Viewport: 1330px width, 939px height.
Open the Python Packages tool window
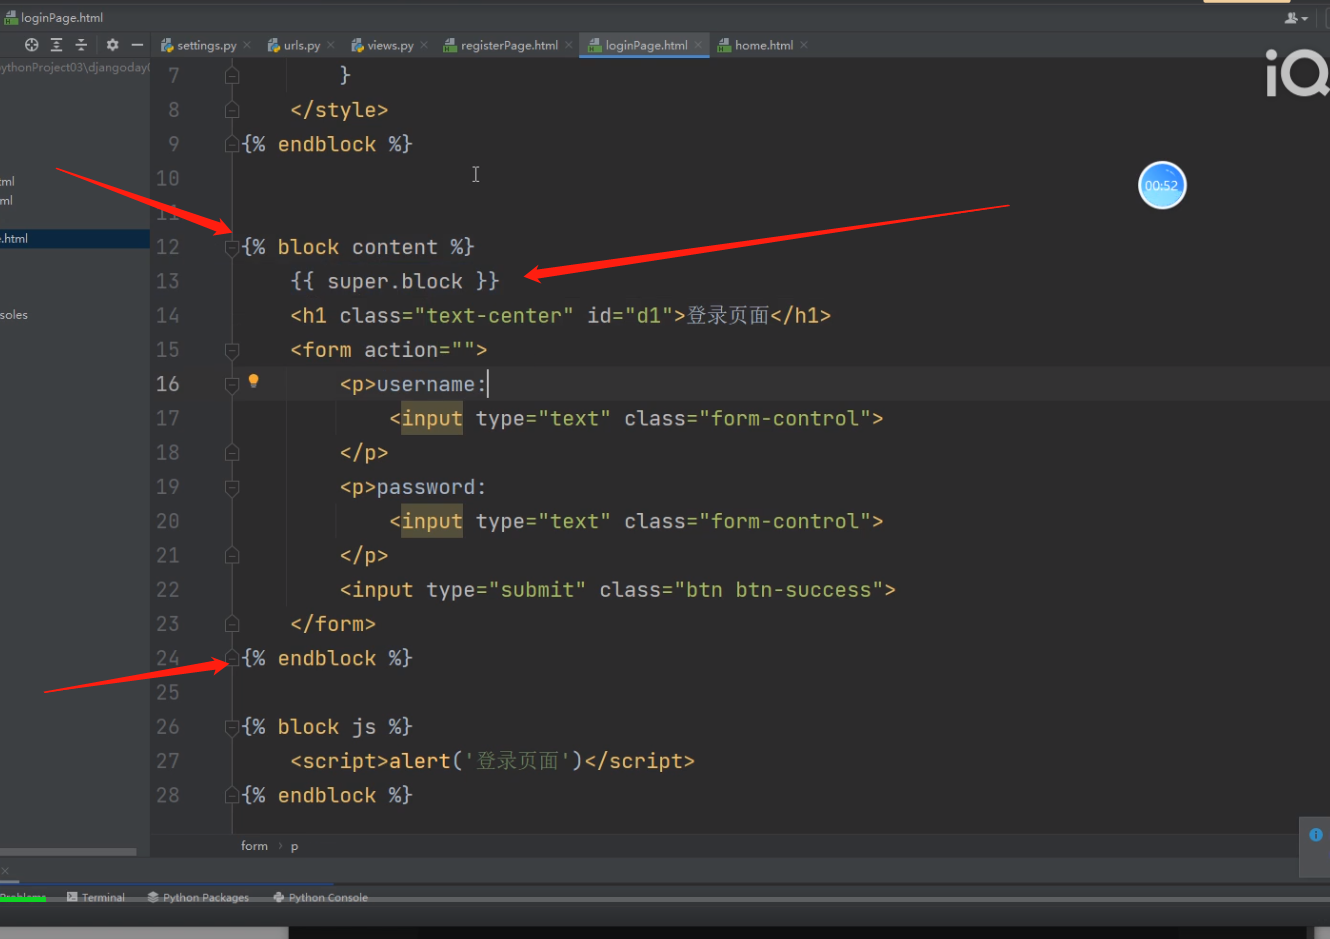[x=198, y=897]
